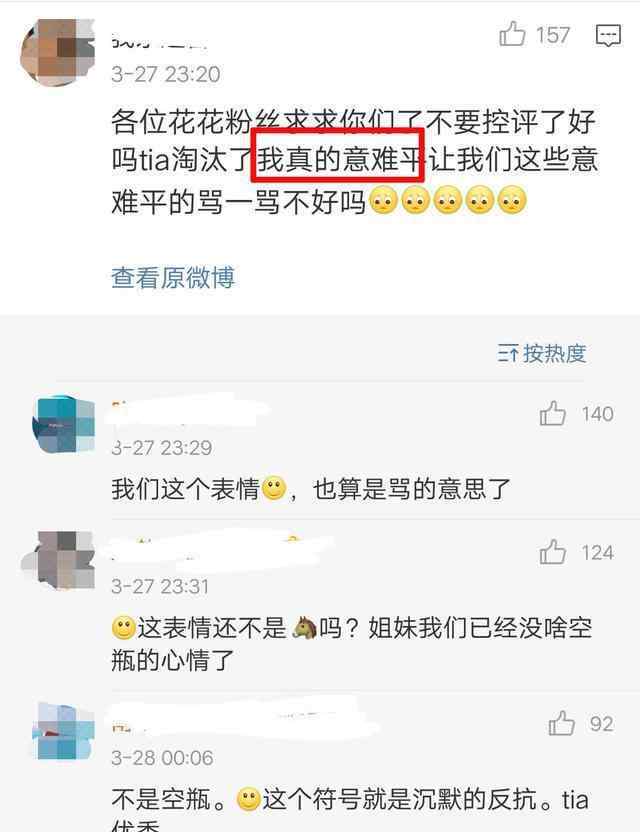Viewport: 640px width, 832px height.
Task: Tap the 3-27 23:20 timestamp of the main comment
Action: (x=166, y=74)
